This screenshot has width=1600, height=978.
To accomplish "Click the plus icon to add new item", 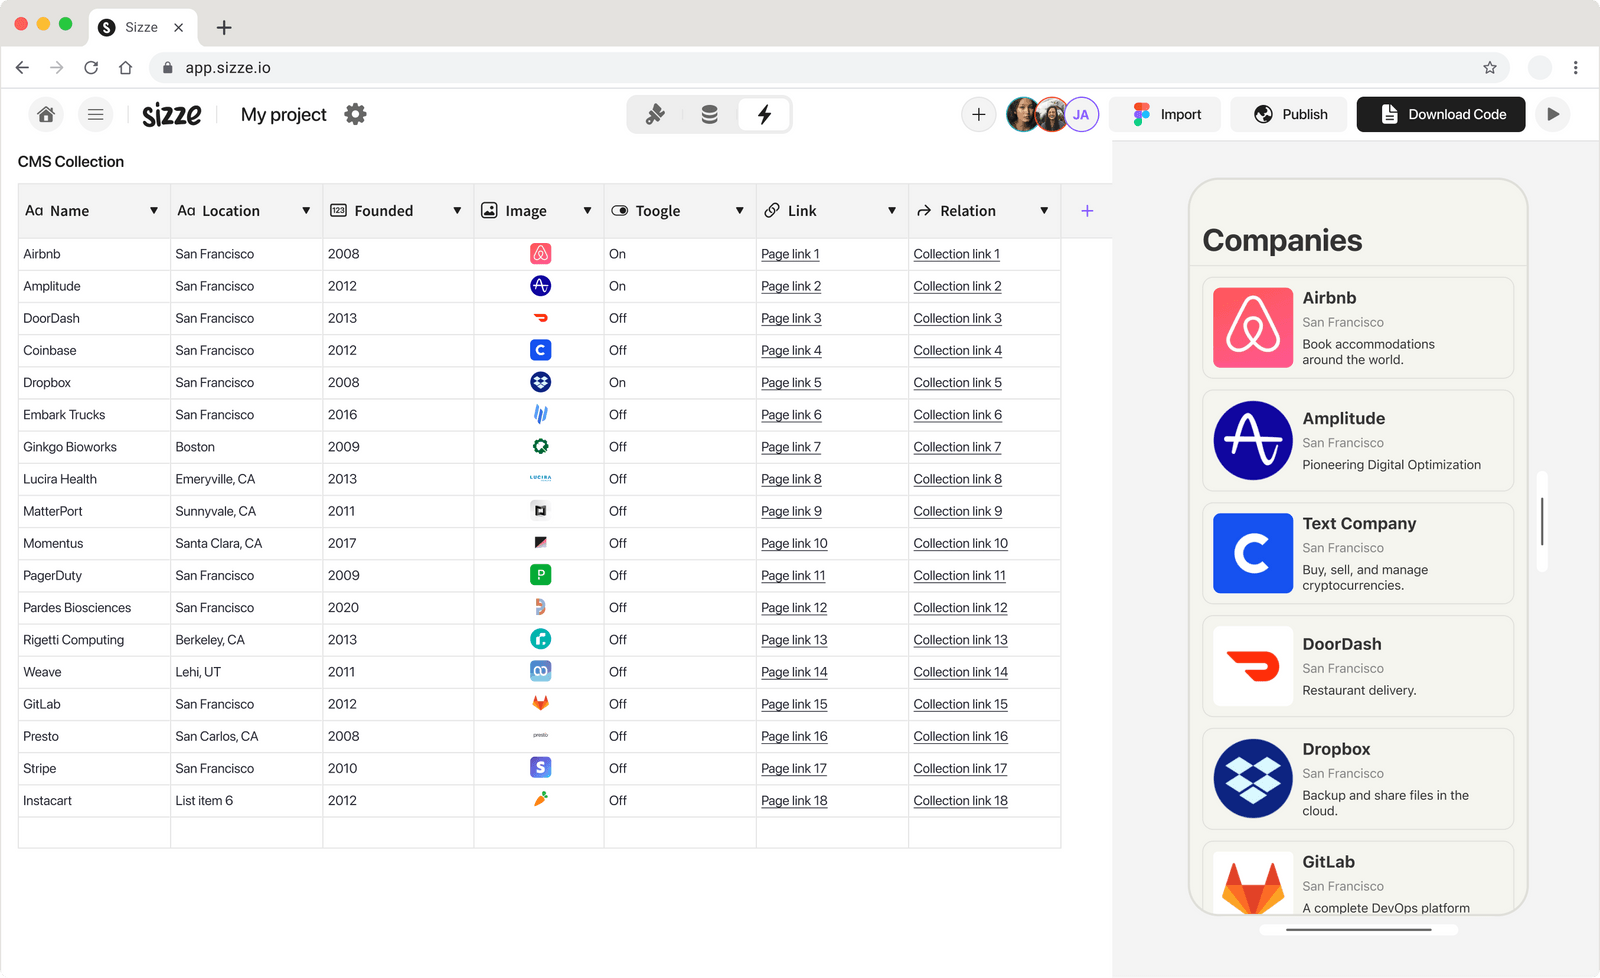I will pyautogui.click(x=978, y=114).
